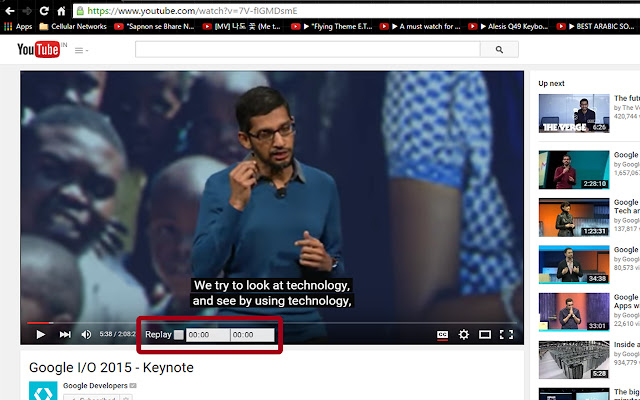Open the "A must watch for..." bookmark
The image size is (640, 400).
(420, 27)
